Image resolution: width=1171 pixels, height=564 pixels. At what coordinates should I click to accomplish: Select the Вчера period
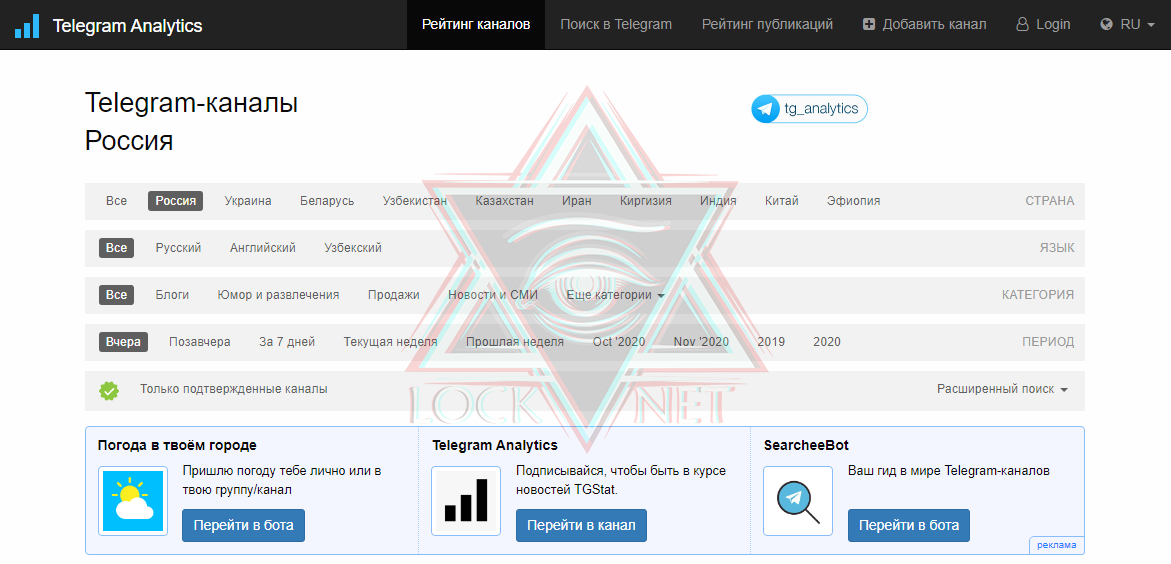click(x=123, y=342)
